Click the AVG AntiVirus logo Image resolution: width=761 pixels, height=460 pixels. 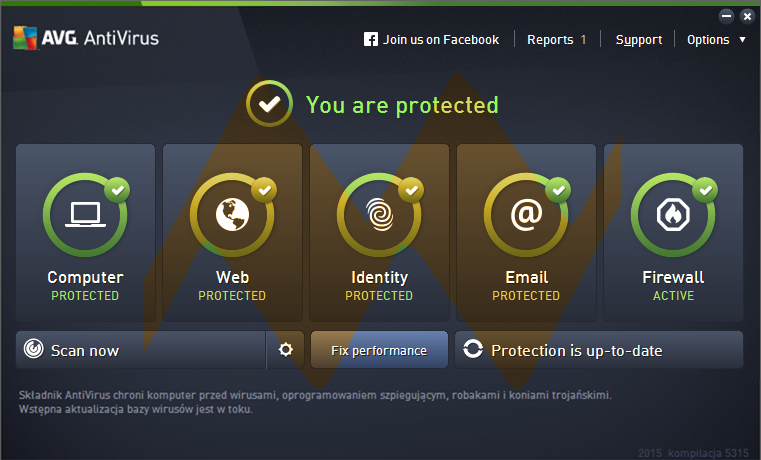(85, 38)
